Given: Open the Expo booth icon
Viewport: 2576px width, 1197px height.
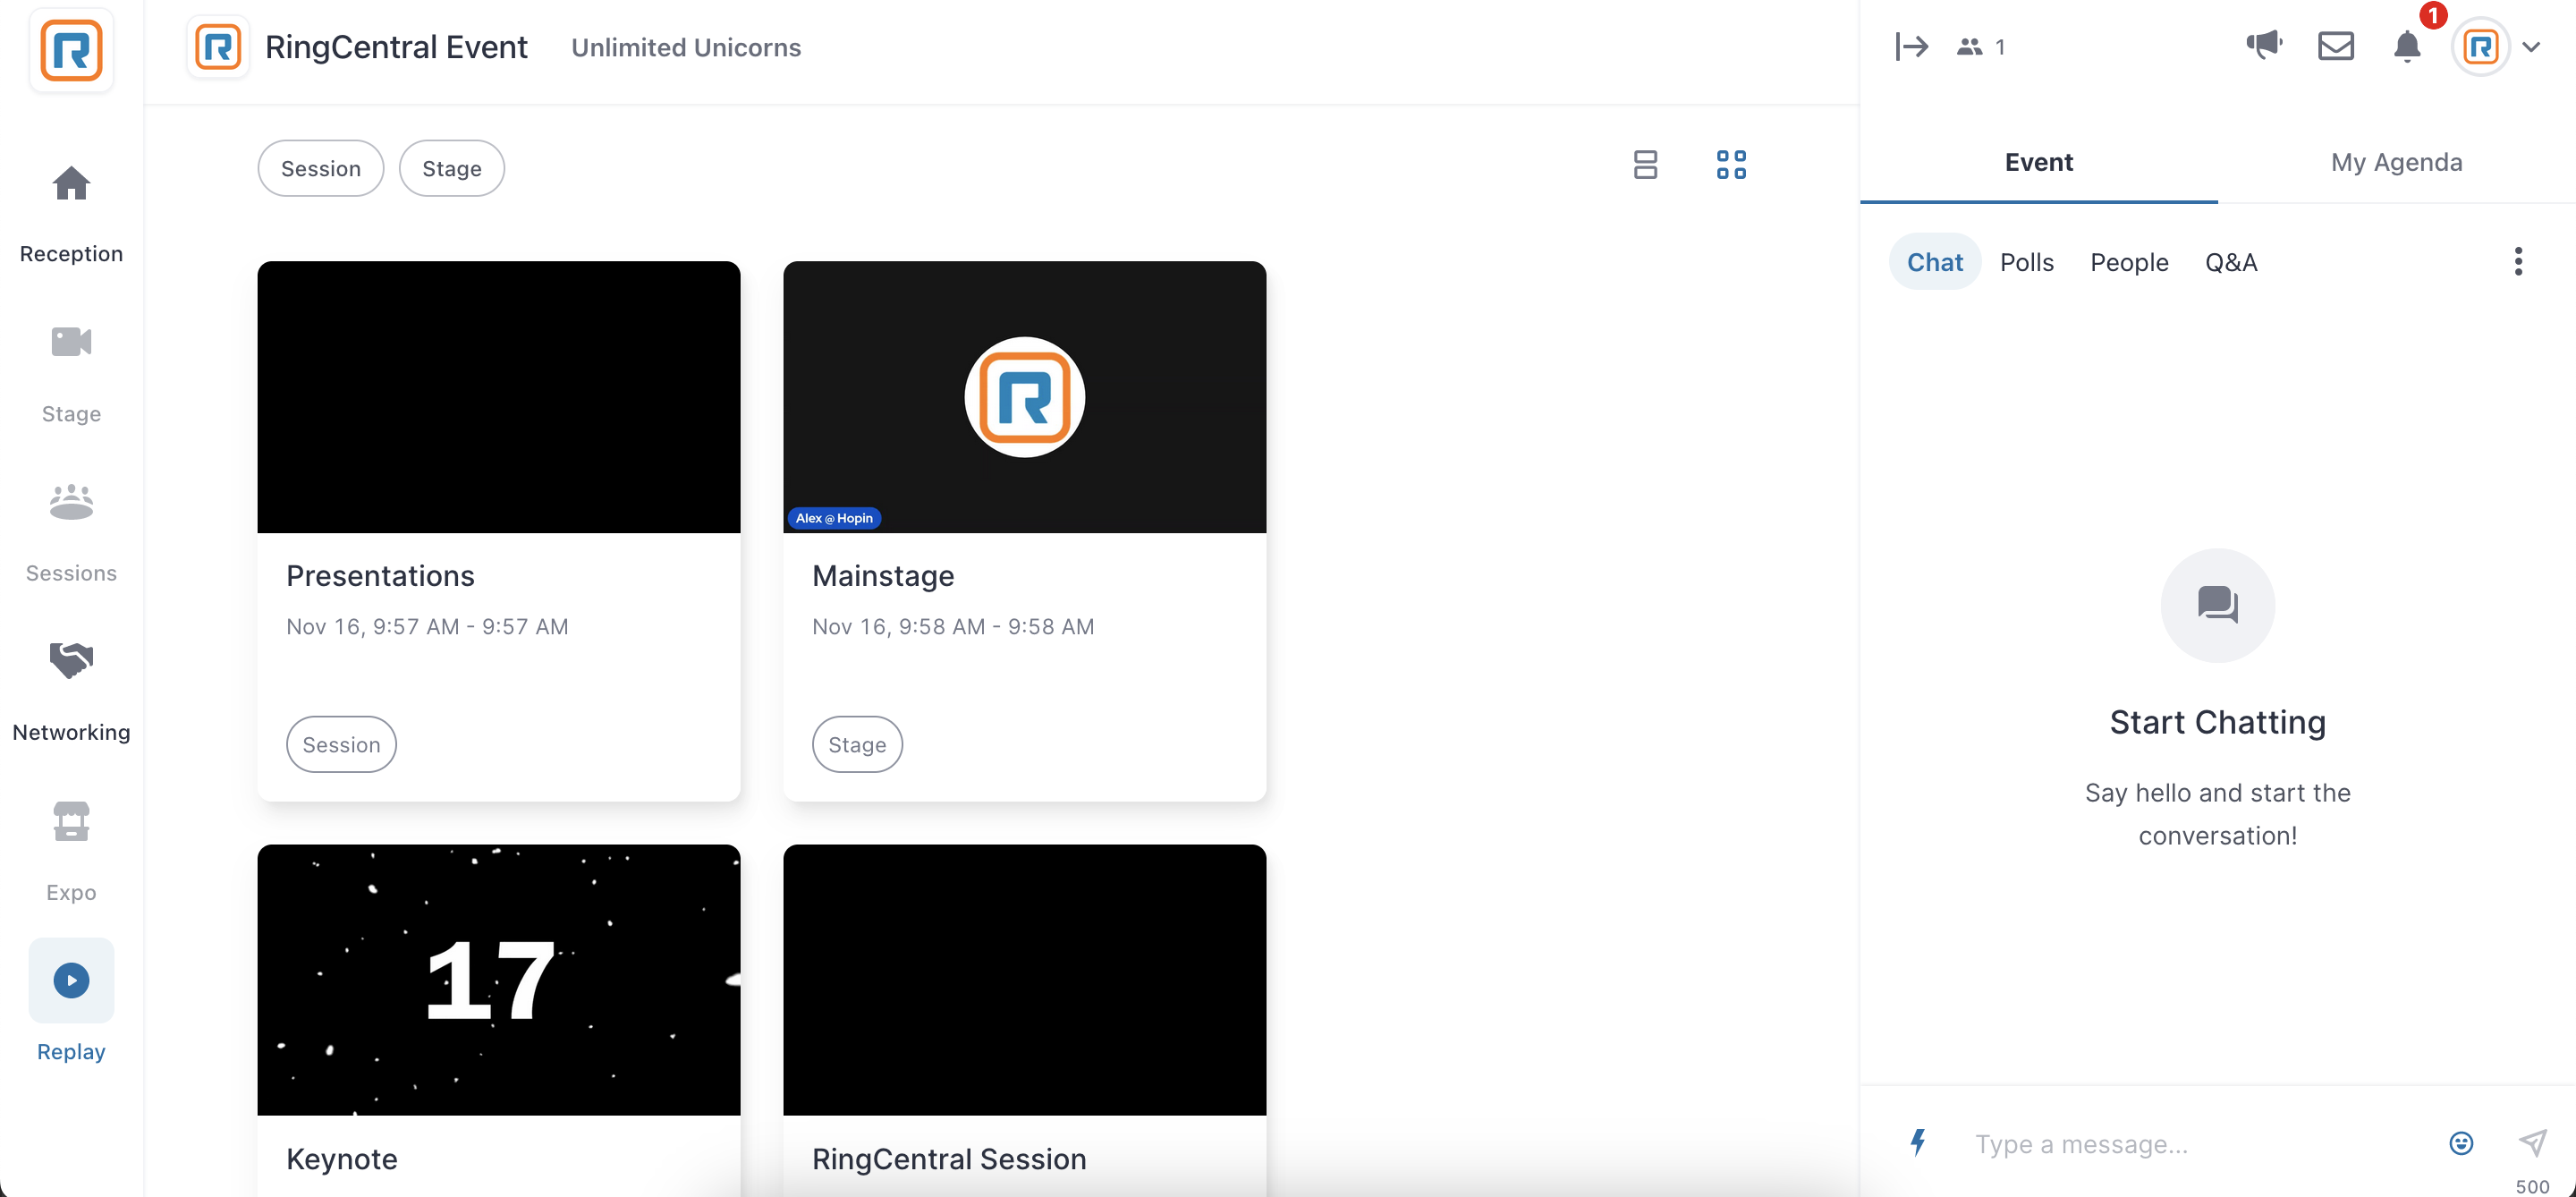Looking at the screenshot, I should click(71, 821).
